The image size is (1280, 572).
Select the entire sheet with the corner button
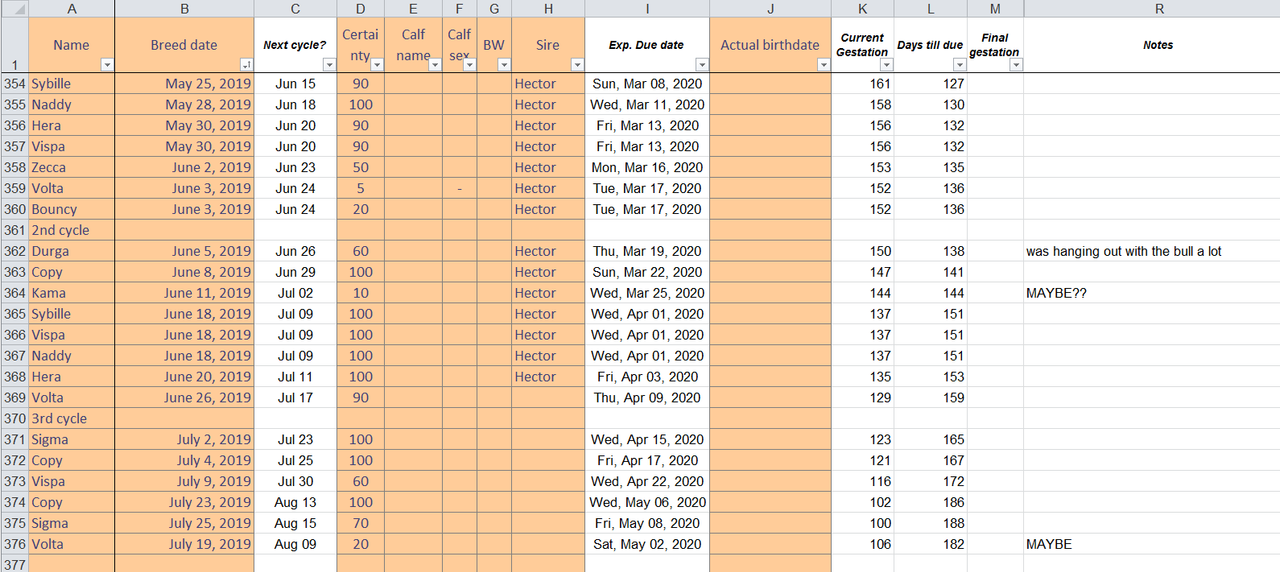[x=14, y=9]
